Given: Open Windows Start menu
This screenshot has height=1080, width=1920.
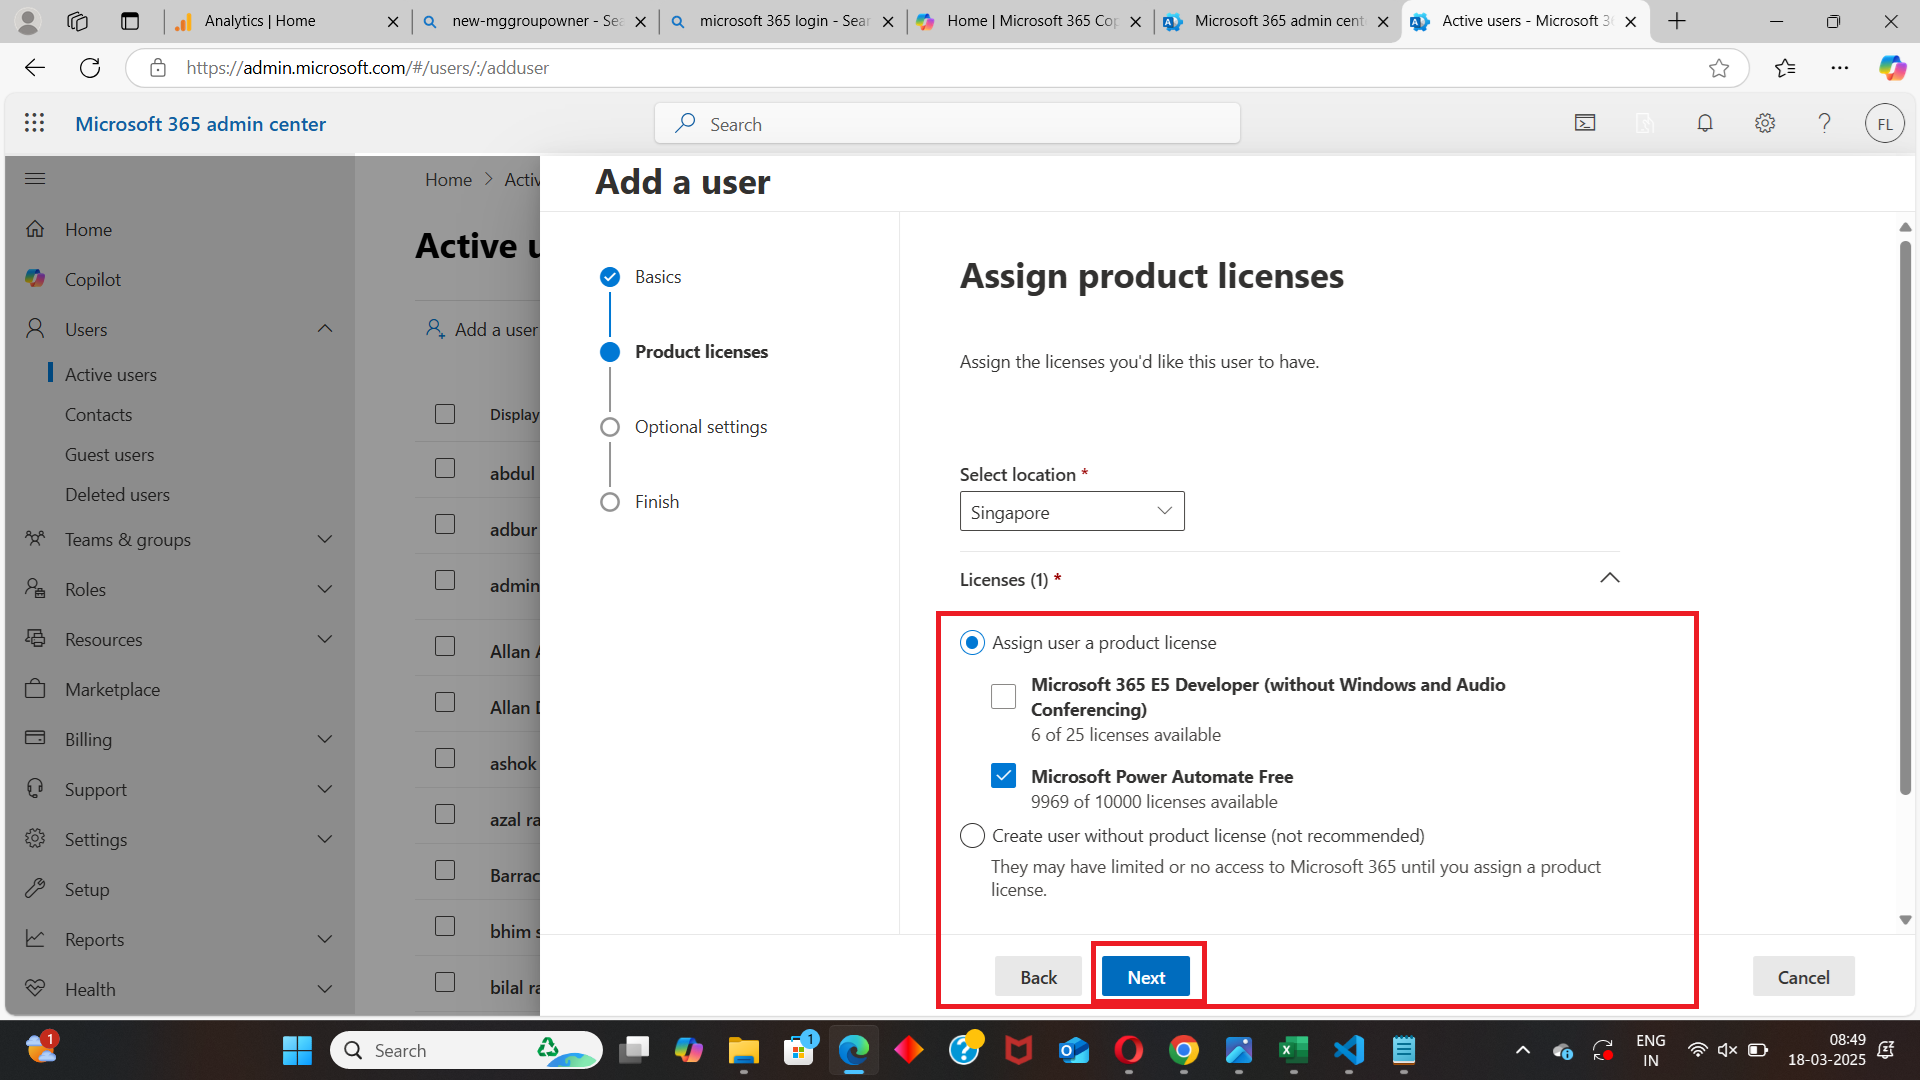Looking at the screenshot, I should pos(297,1050).
